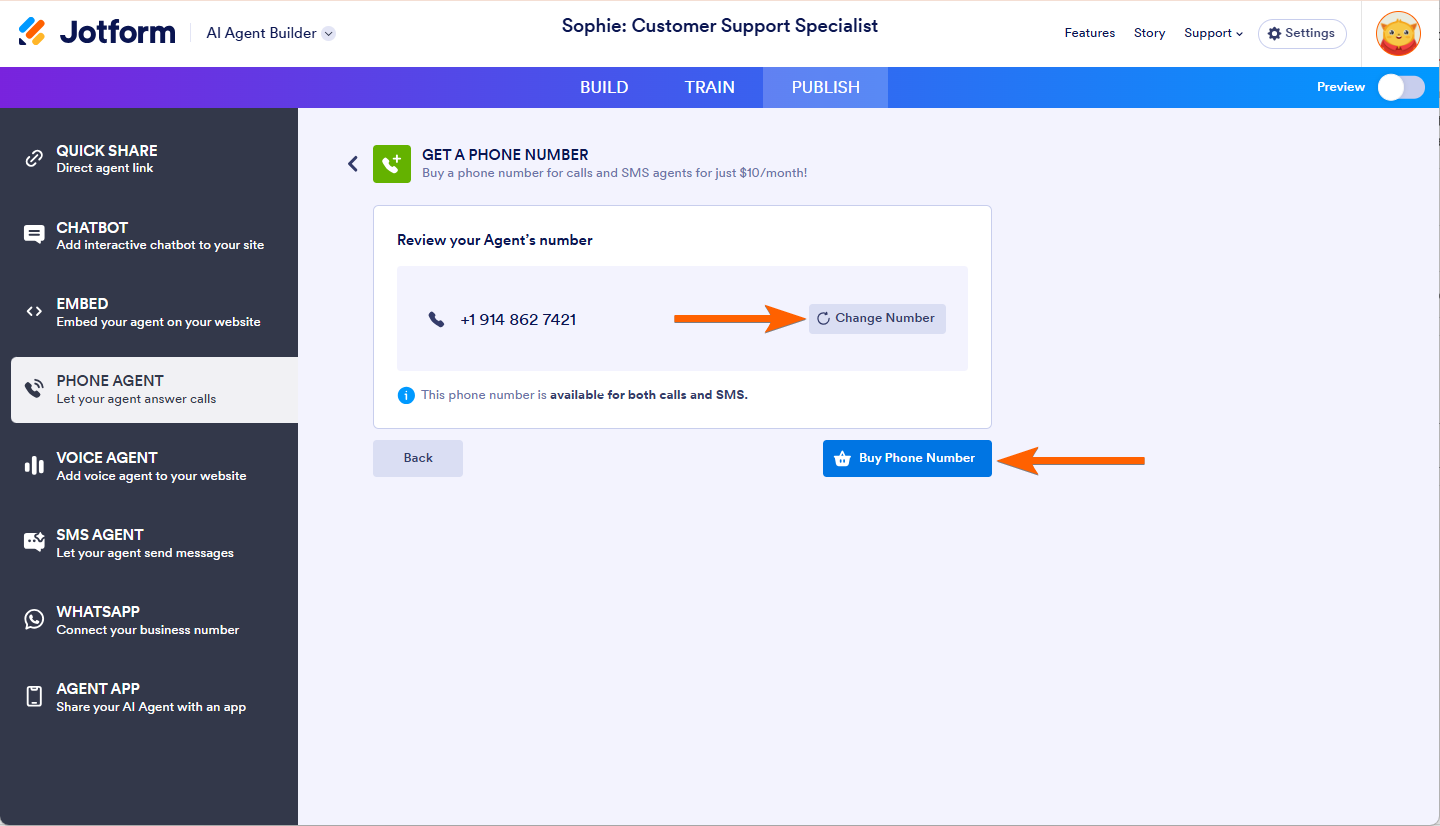Screen dimensions: 1440x826
Task: Click the Buy Phone Number button
Action: (907, 458)
